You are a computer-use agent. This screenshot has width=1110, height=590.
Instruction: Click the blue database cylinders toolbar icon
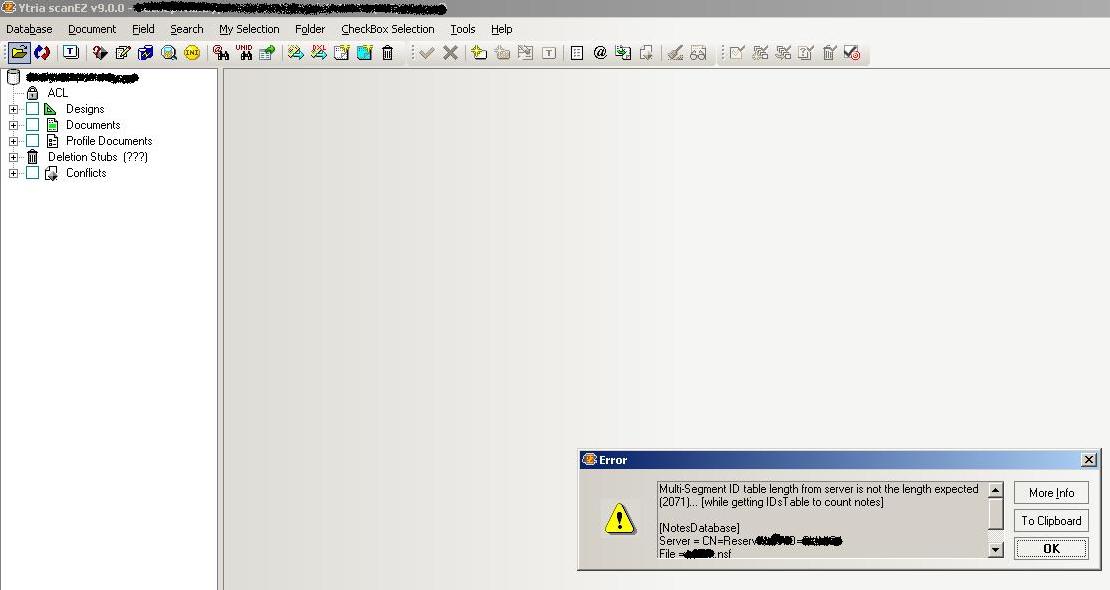146,52
